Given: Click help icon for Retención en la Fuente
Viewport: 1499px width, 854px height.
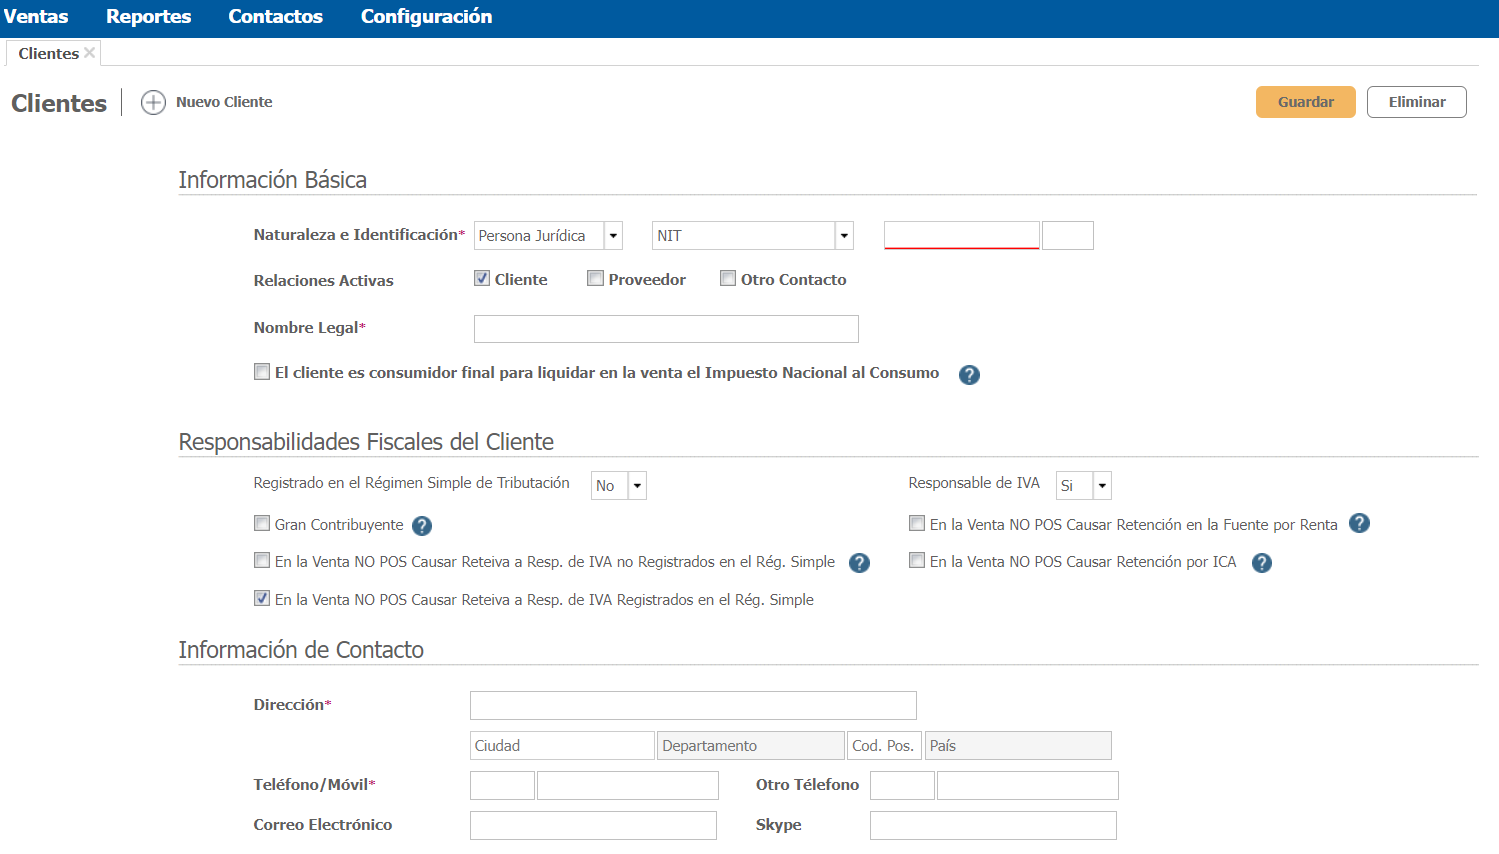Looking at the screenshot, I should 1359,523.
